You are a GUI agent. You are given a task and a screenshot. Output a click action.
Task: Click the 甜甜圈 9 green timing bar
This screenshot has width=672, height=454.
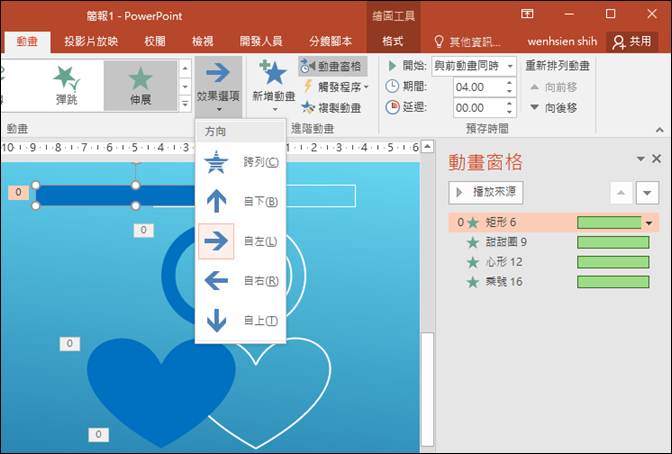tap(613, 242)
